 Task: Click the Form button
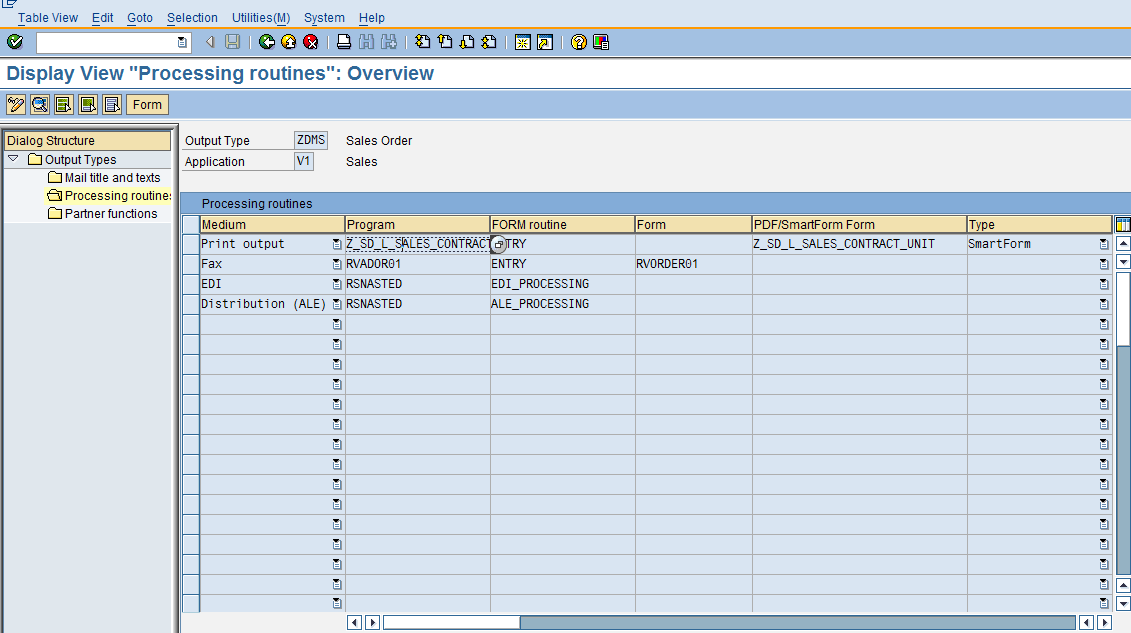pos(146,104)
